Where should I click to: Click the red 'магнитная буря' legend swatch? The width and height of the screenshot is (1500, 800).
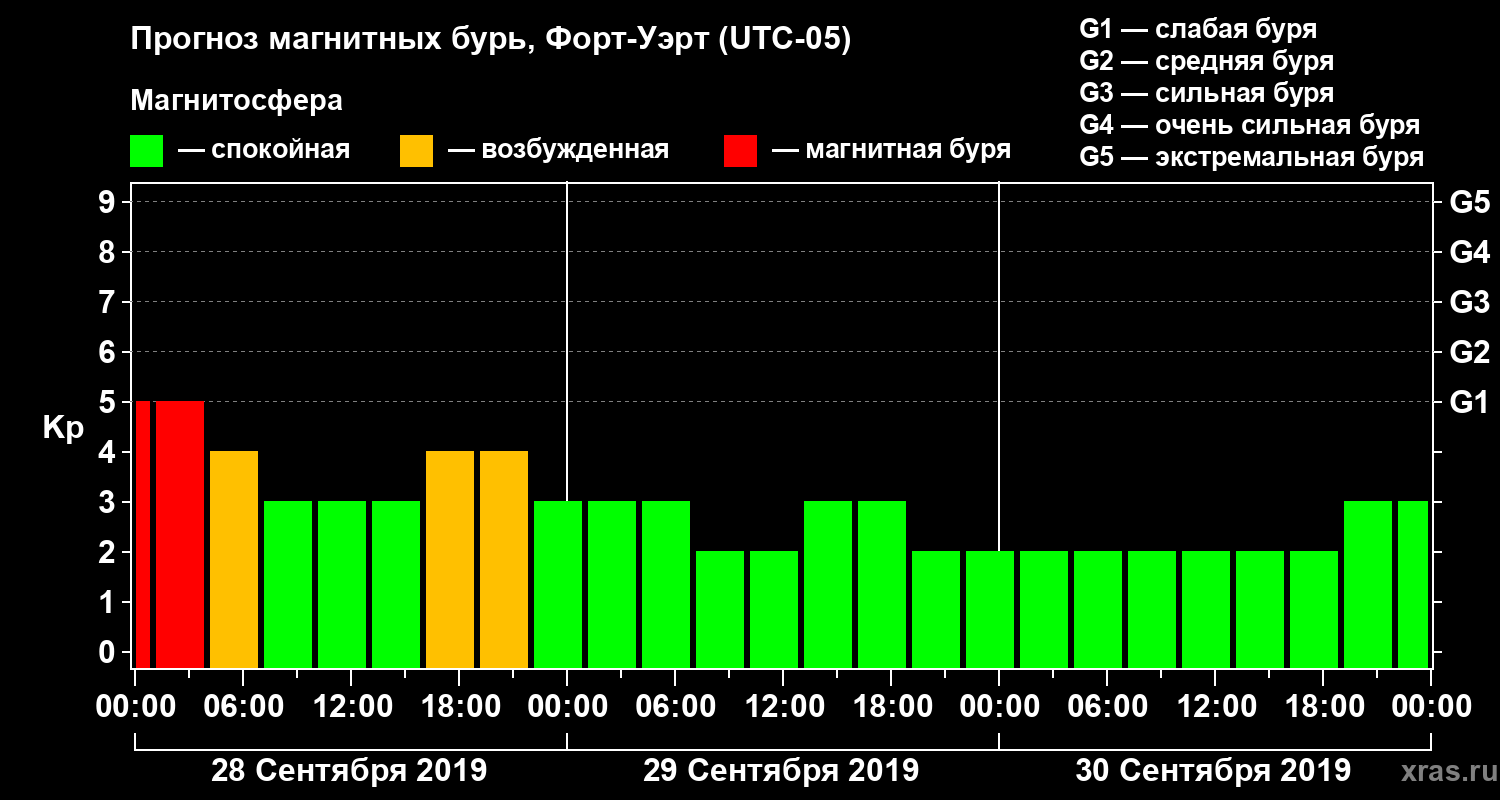pyautogui.click(x=740, y=151)
